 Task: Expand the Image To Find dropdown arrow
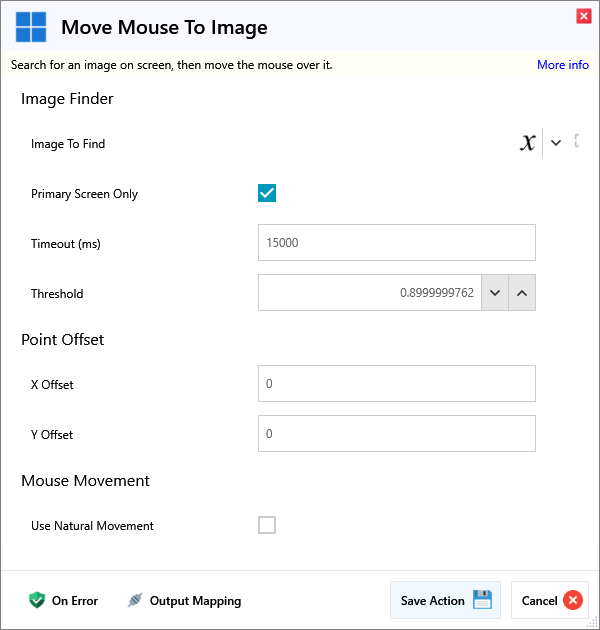pos(556,143)
